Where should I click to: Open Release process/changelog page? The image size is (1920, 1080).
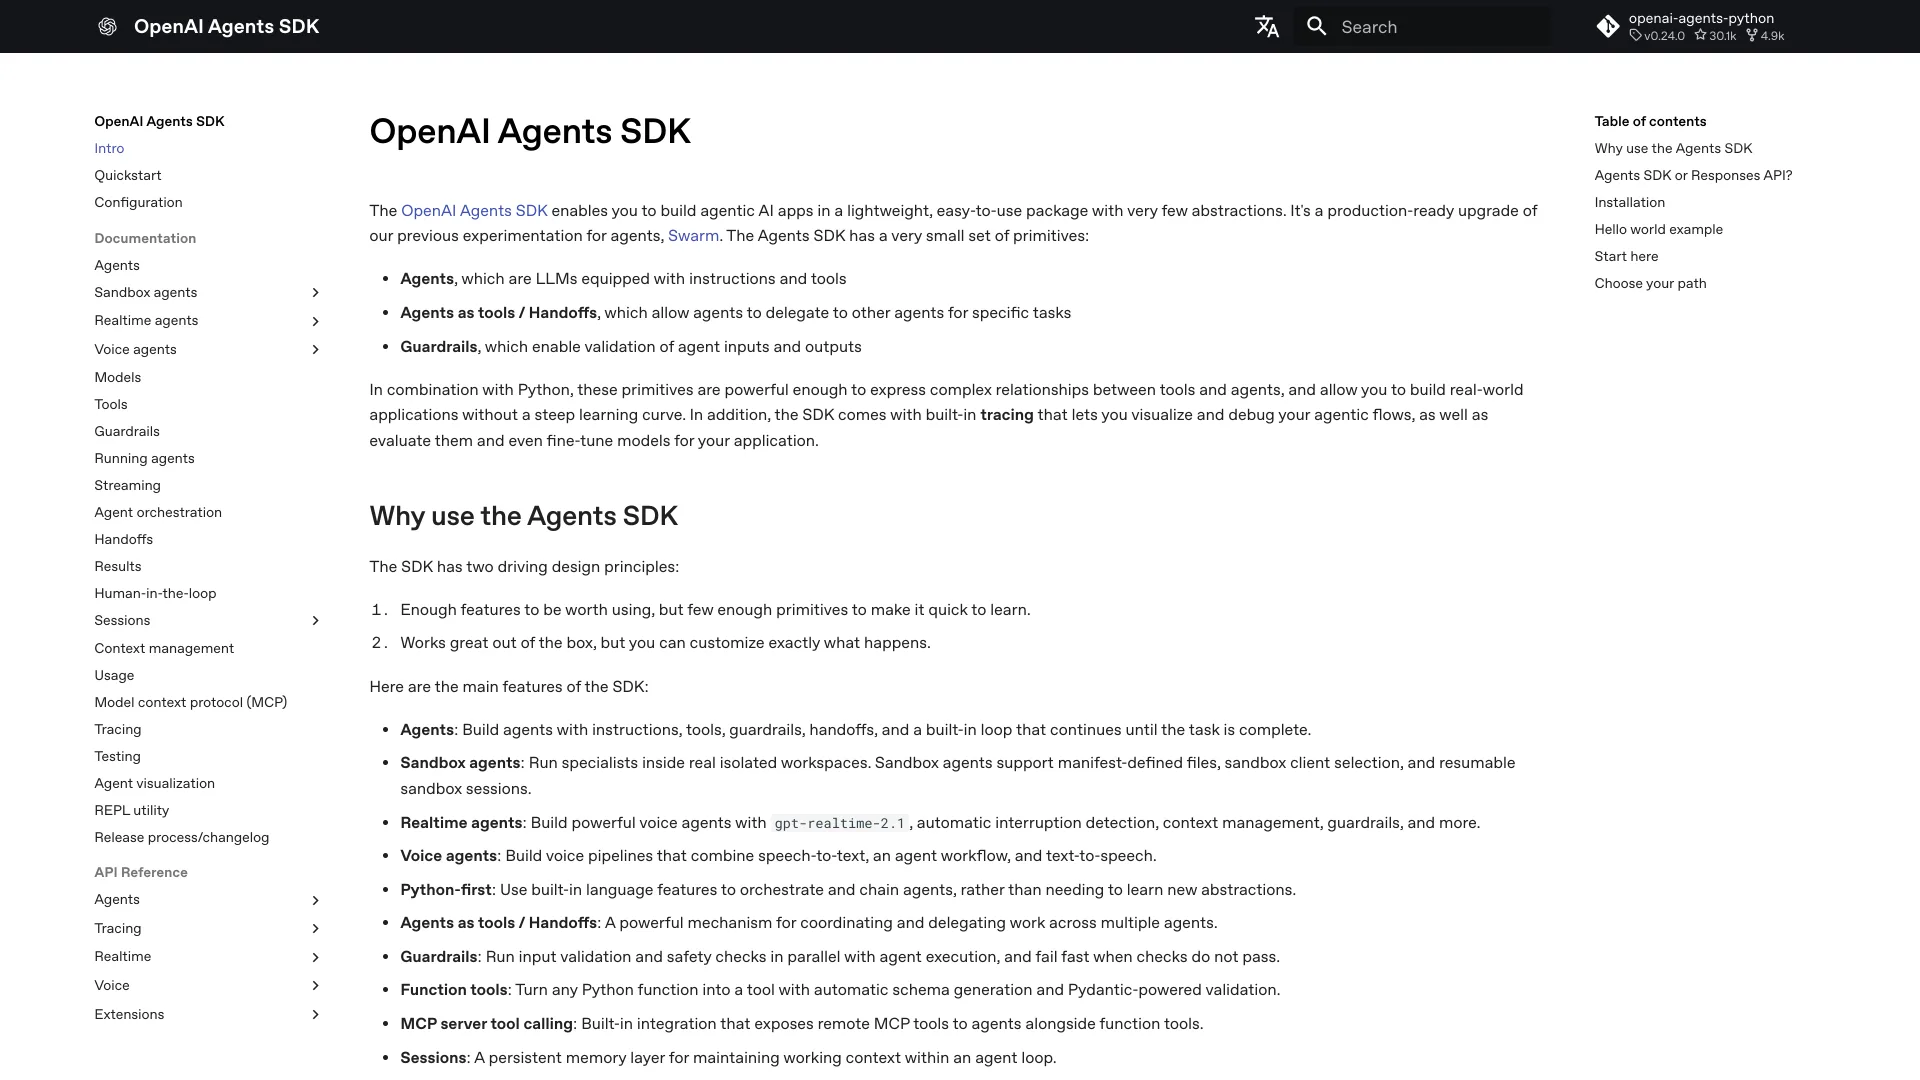pyautogui.click(x=181, y=837)
